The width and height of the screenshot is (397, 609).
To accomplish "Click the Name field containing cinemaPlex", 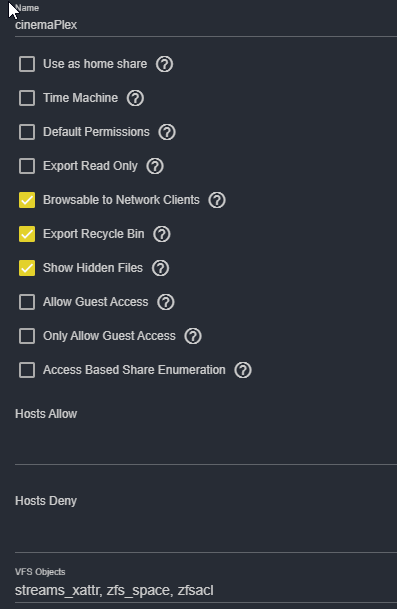I will [206, 25].
